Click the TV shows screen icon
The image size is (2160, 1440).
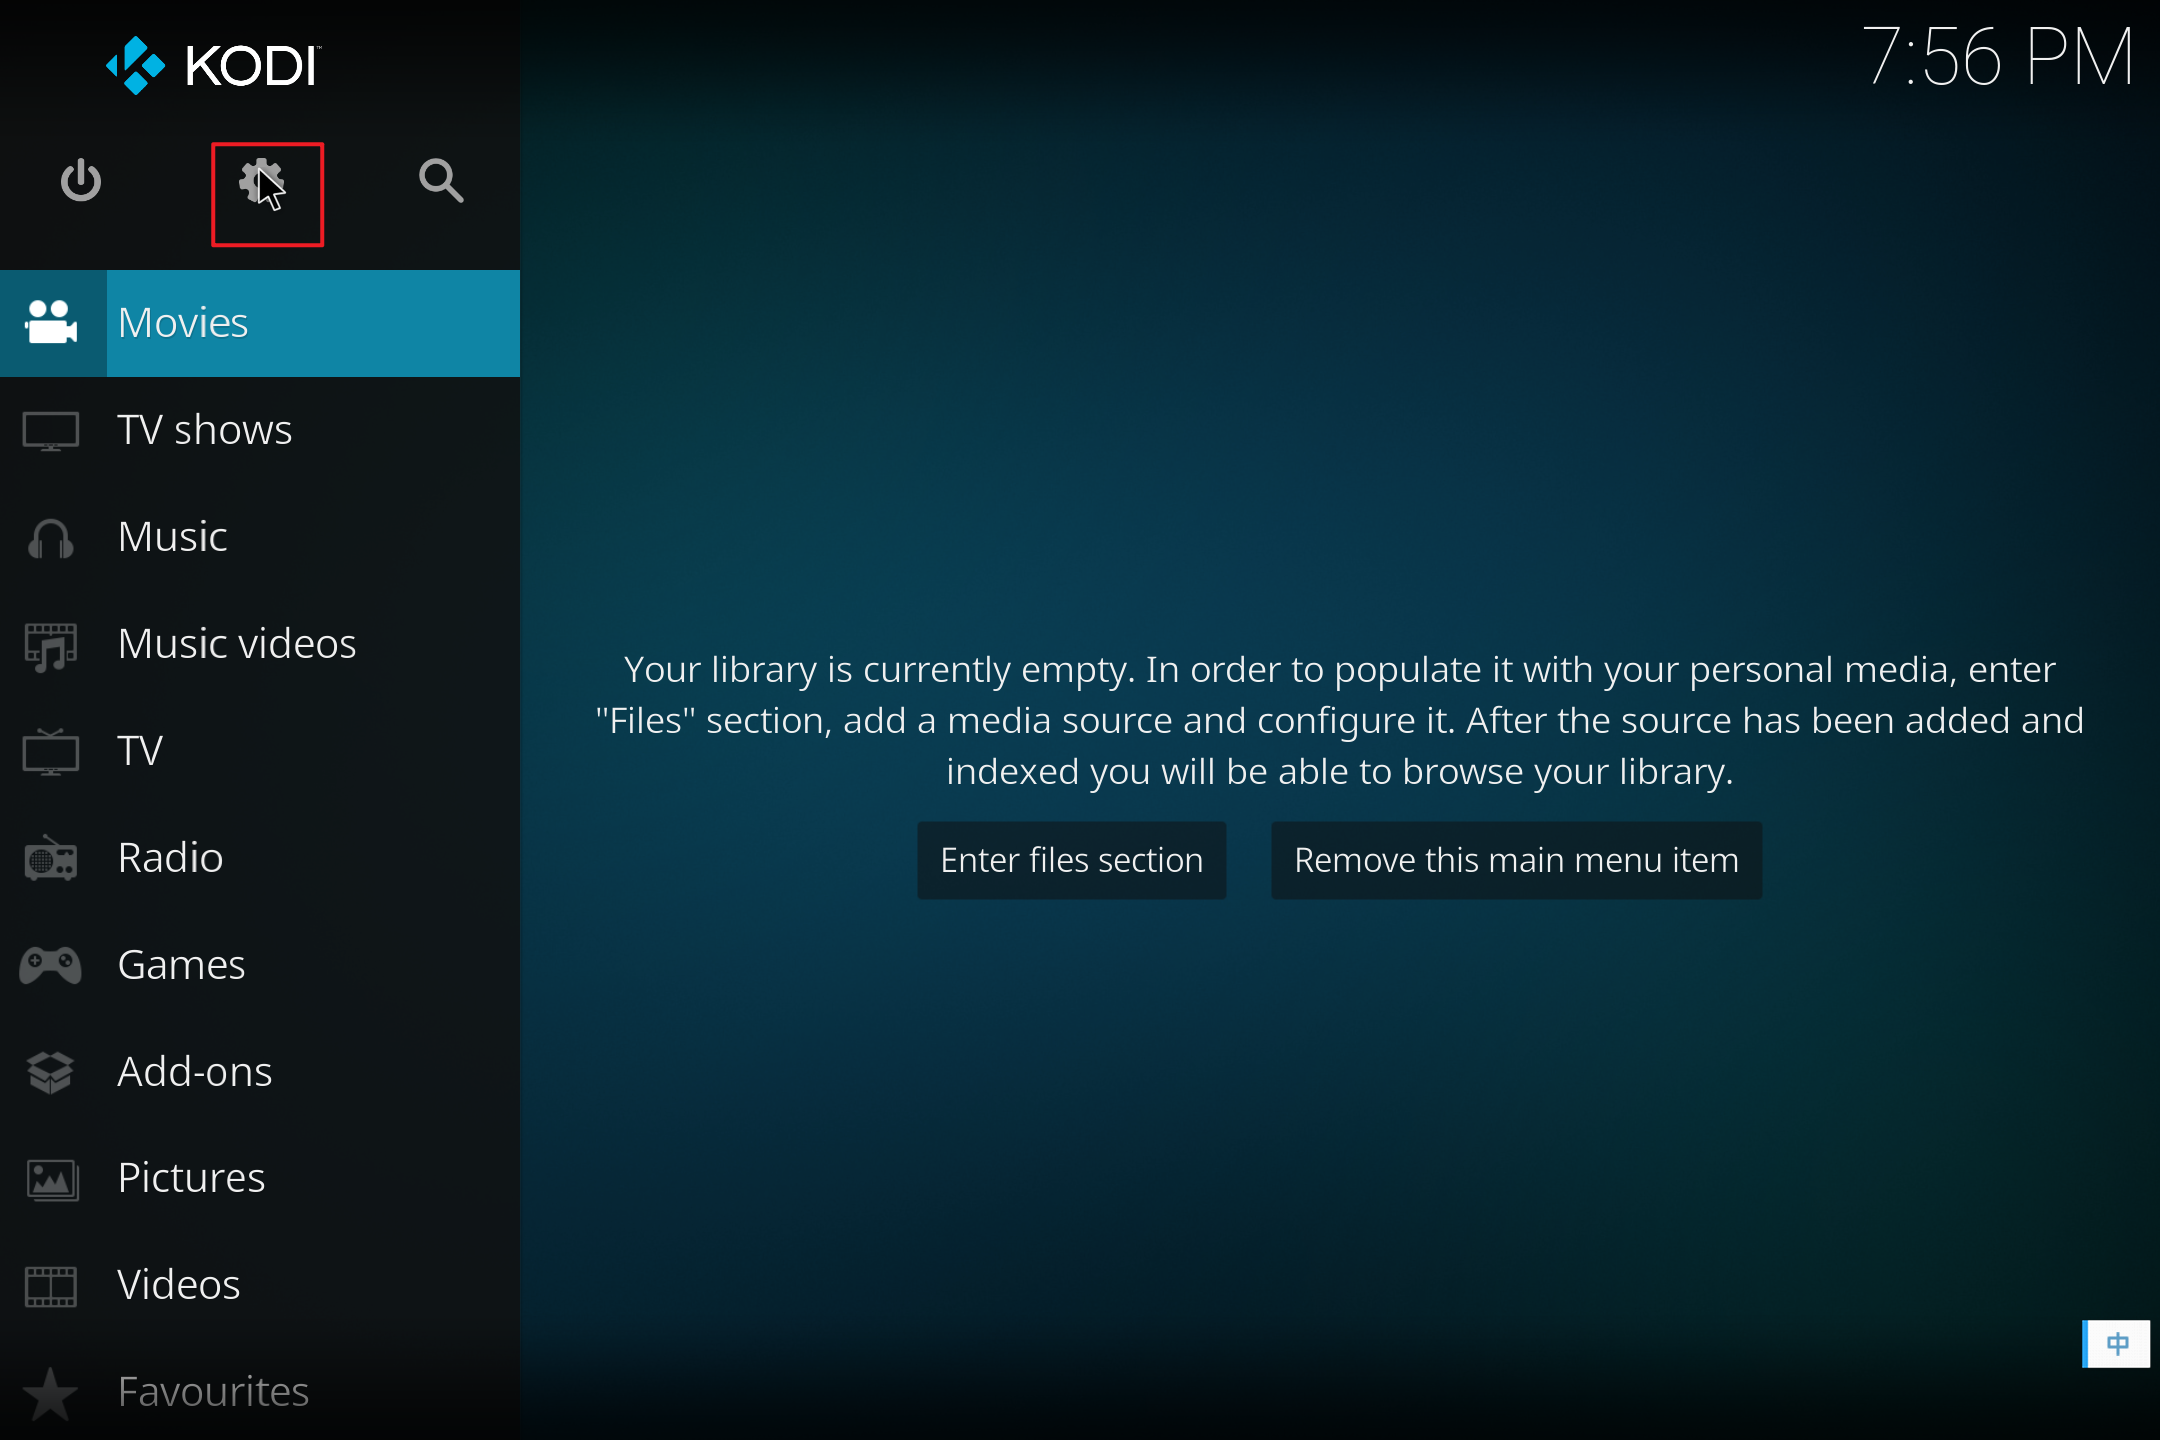(51, 431)
